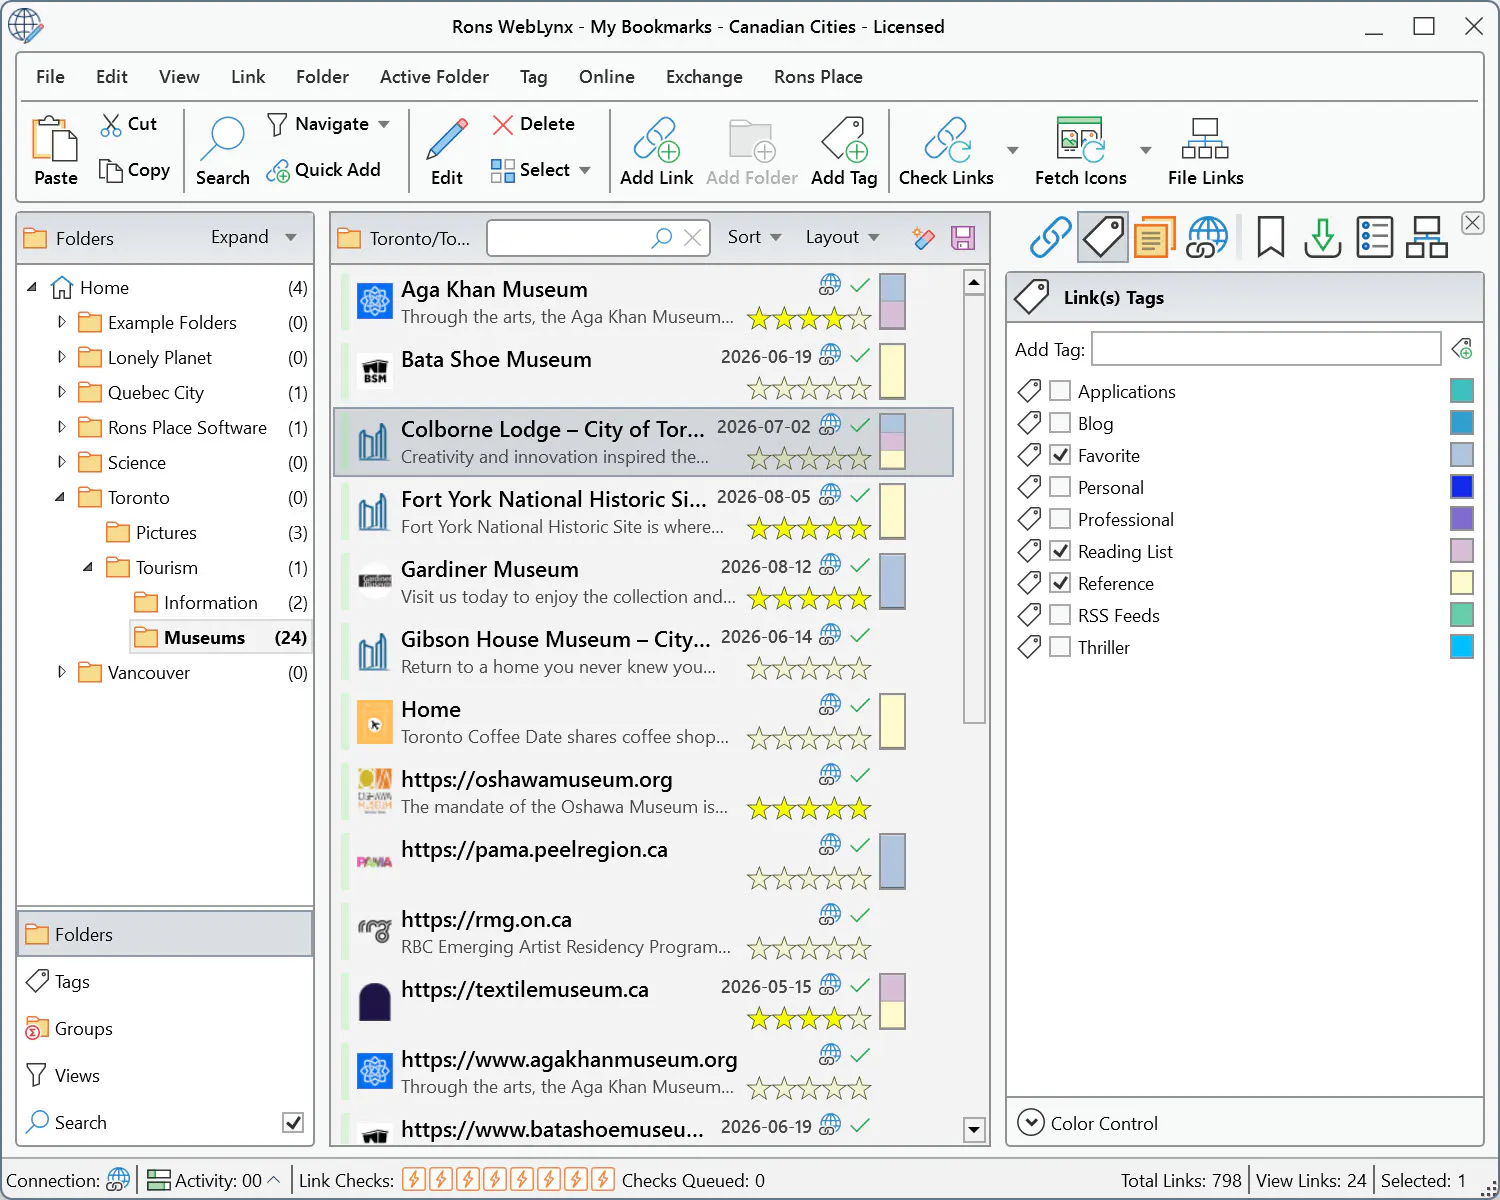Click the Add Link toolbar icon
This screenshot has height=1200, width=1500.
point(656,140)
